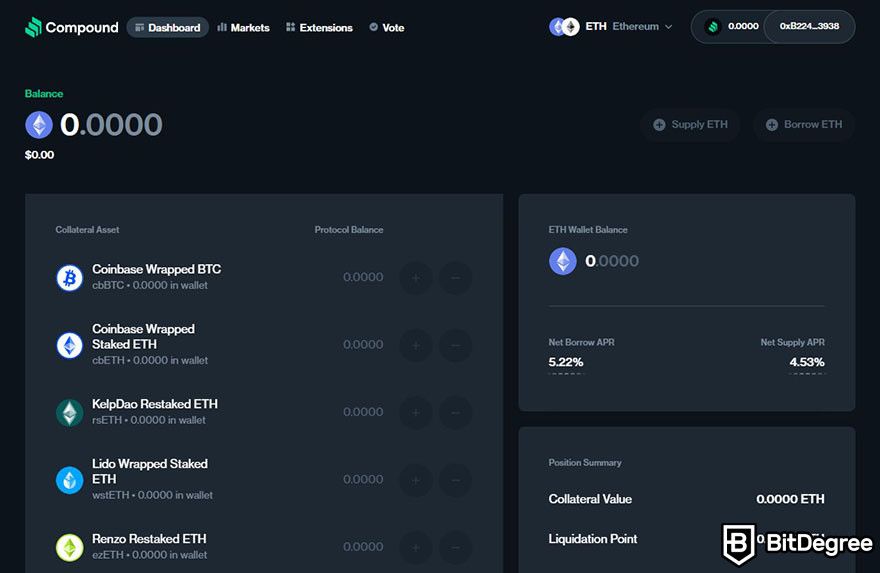The image size is (880, 573).
Task: Click the Position Summary heading
Action: coord(585,462)
